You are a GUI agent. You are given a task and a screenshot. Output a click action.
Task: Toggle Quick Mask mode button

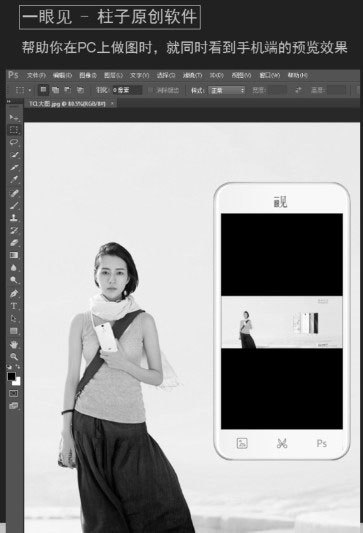click(x=14, y=394)
